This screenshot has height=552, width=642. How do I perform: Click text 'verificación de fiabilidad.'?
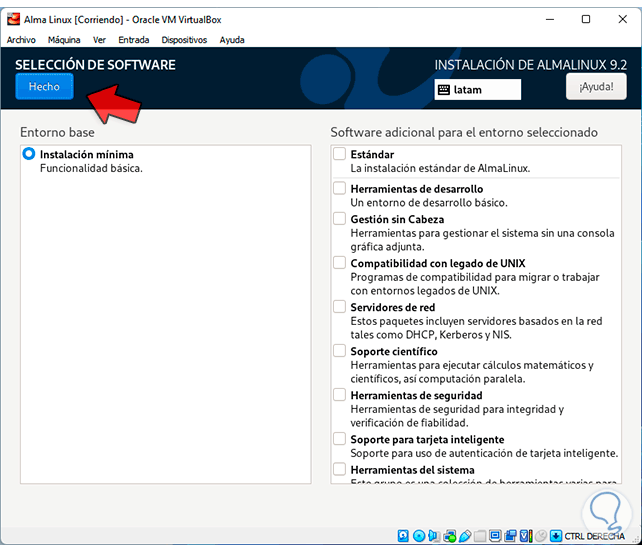tap(409, 423)
